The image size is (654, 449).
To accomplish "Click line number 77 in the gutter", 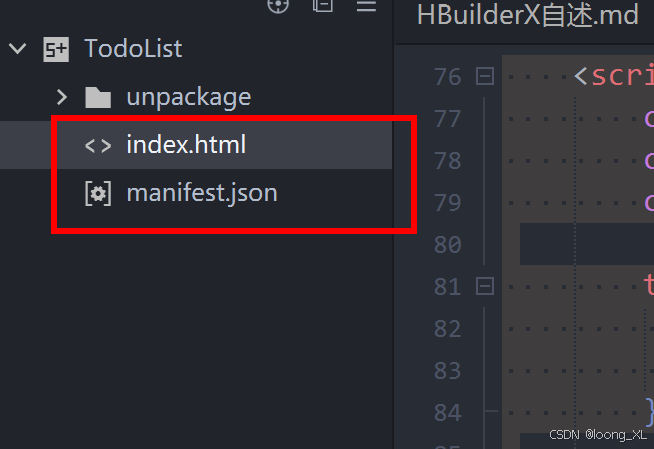I will tap(448, 118).
